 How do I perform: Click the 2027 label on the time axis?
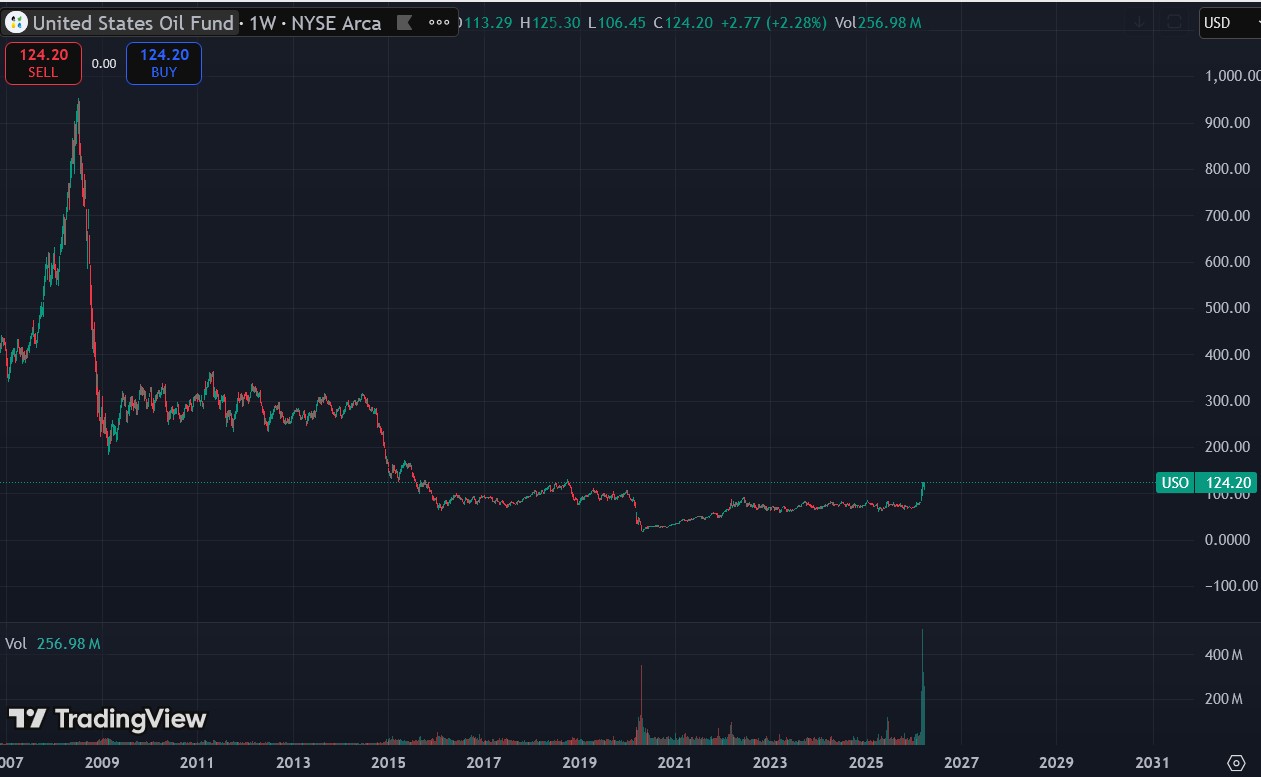point(962,762)
